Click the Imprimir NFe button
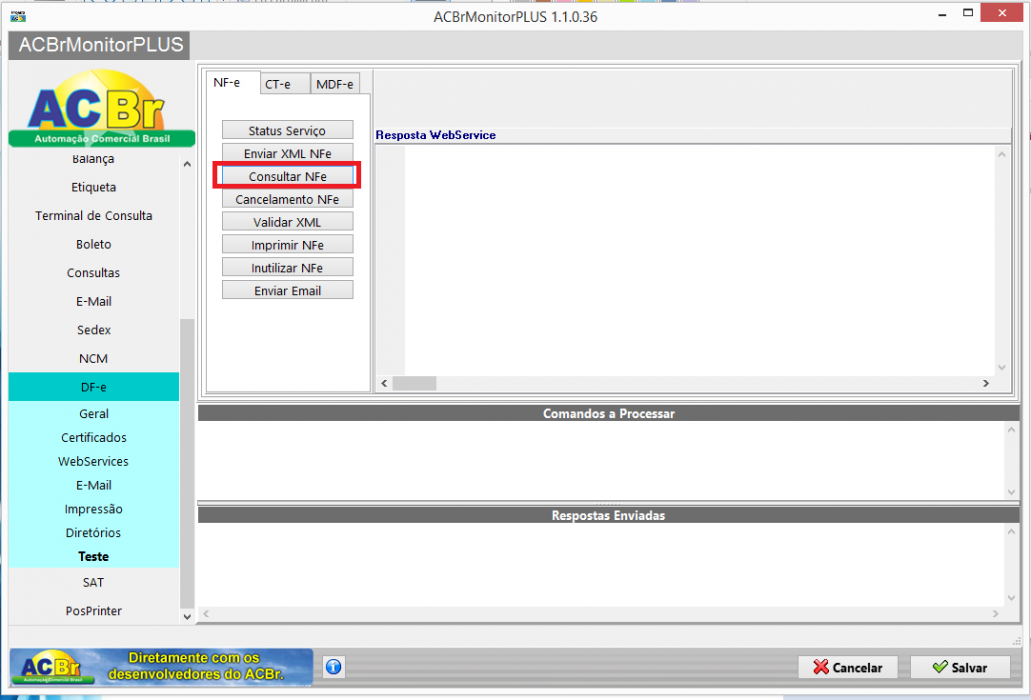 (x=287, y=245)
